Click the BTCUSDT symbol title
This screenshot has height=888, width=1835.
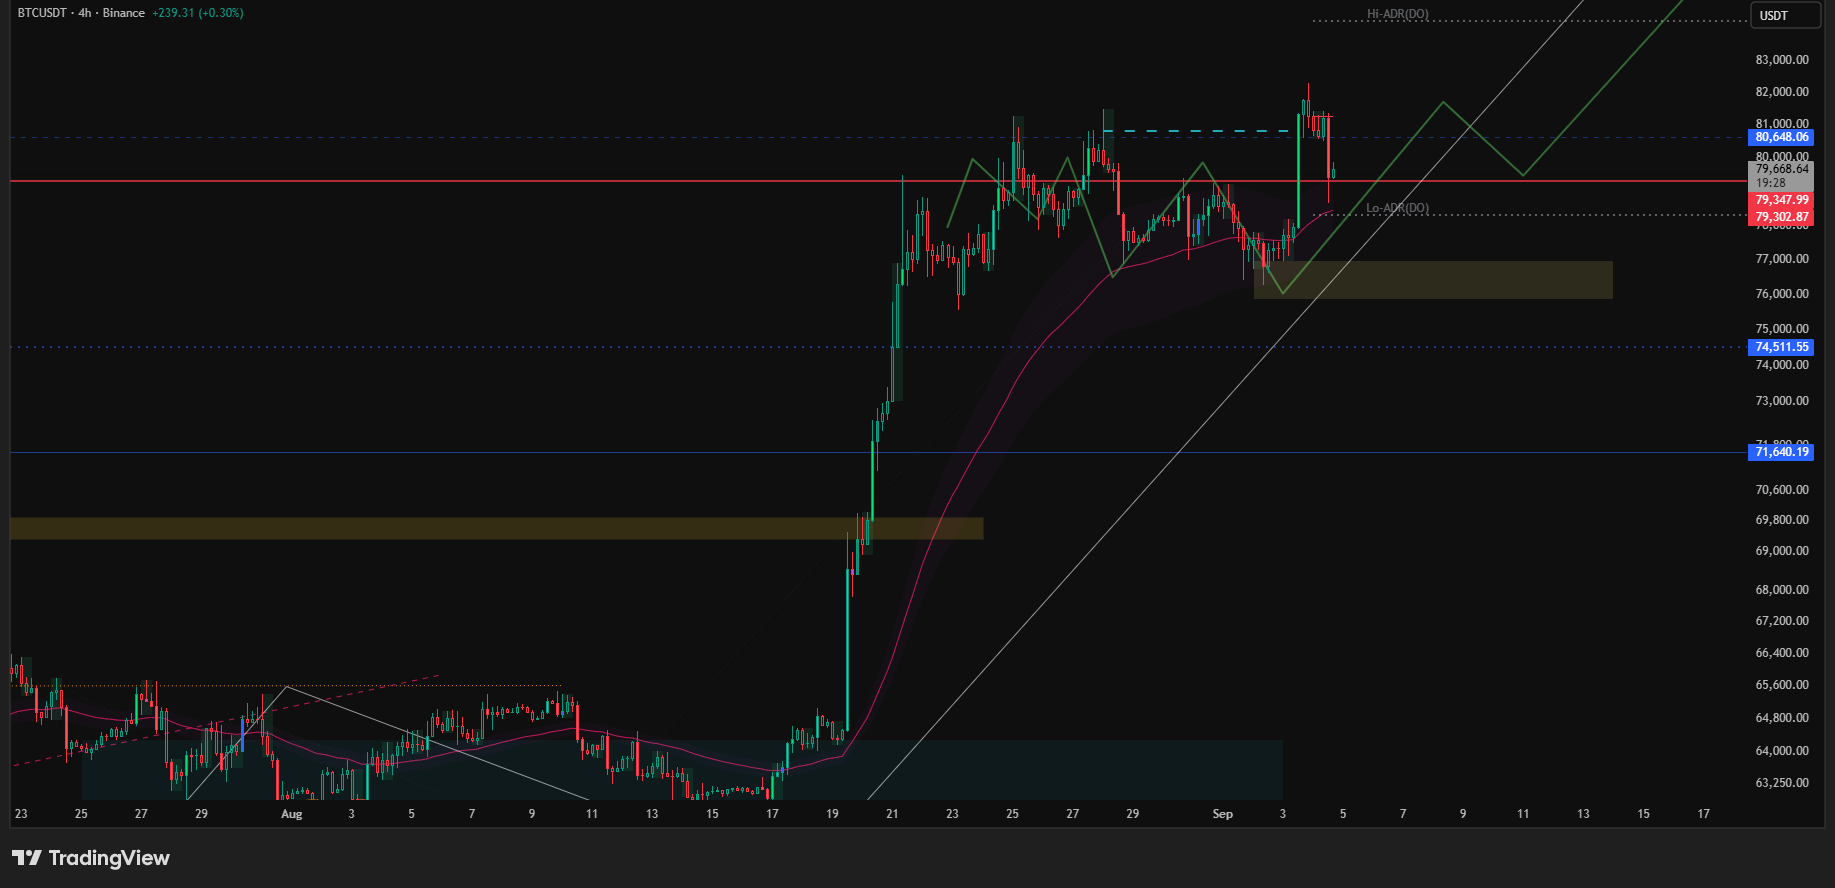pos(42,13)
